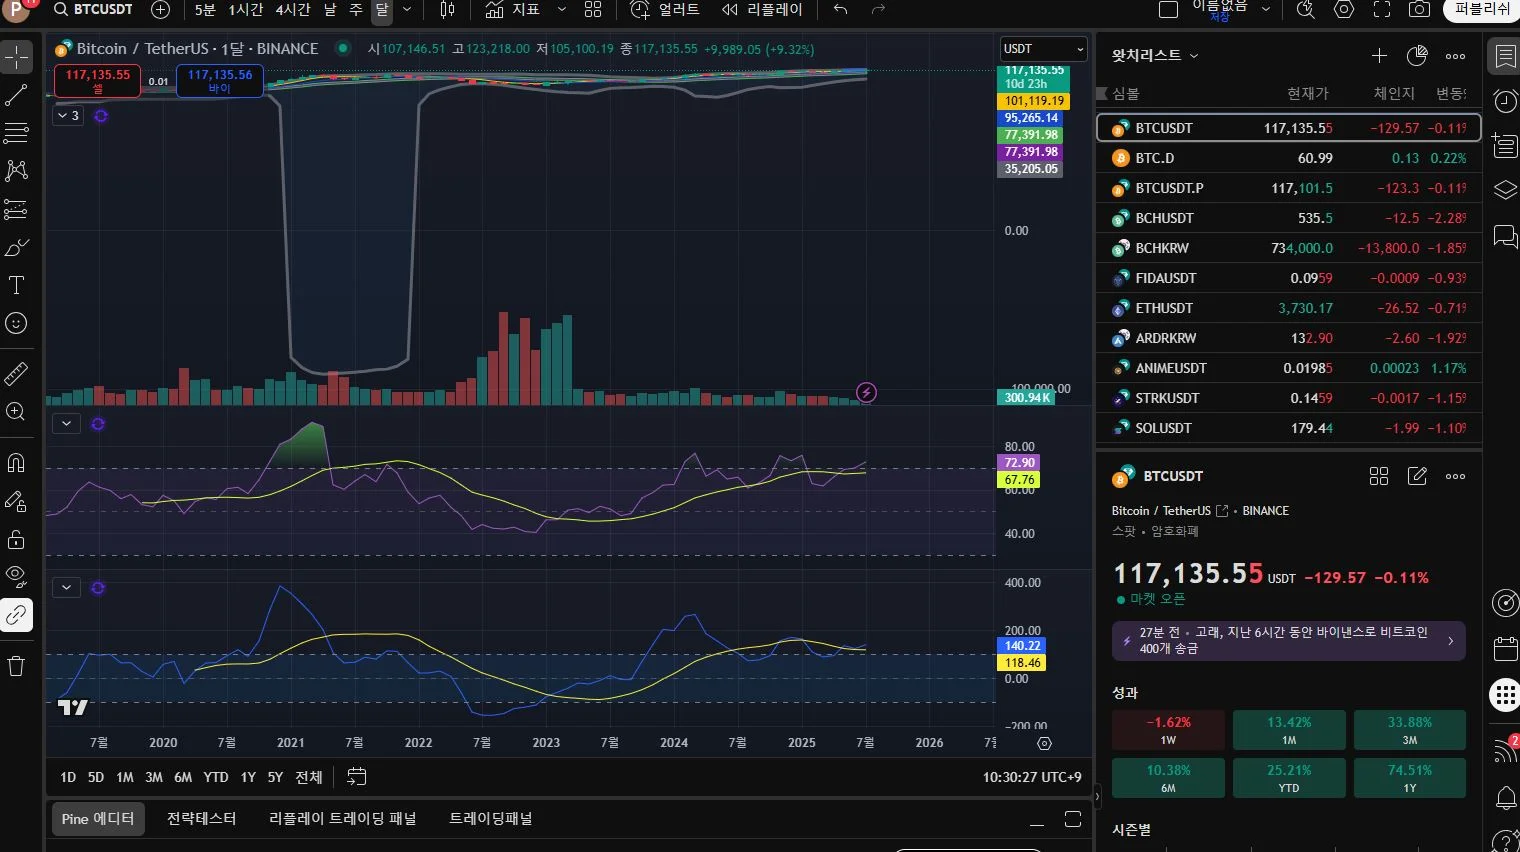Screen dimensions: 1520x852
Task: Select the brush drawing tool
Action: (x=17, y=247)
